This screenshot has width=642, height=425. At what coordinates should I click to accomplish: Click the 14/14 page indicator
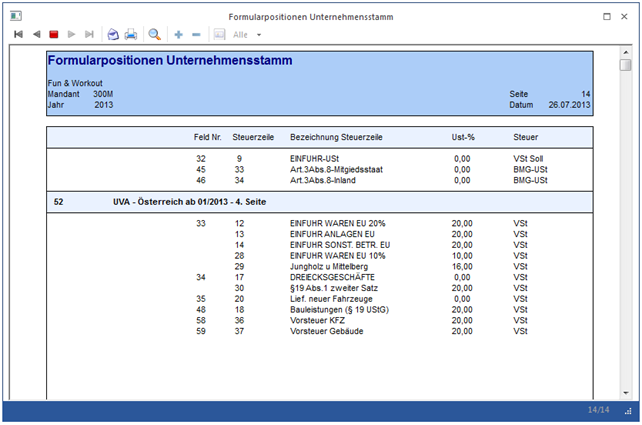coord(597,411)
